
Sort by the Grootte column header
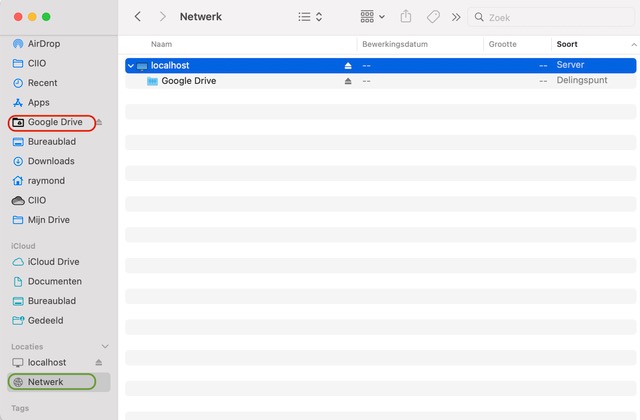point(502,44)
